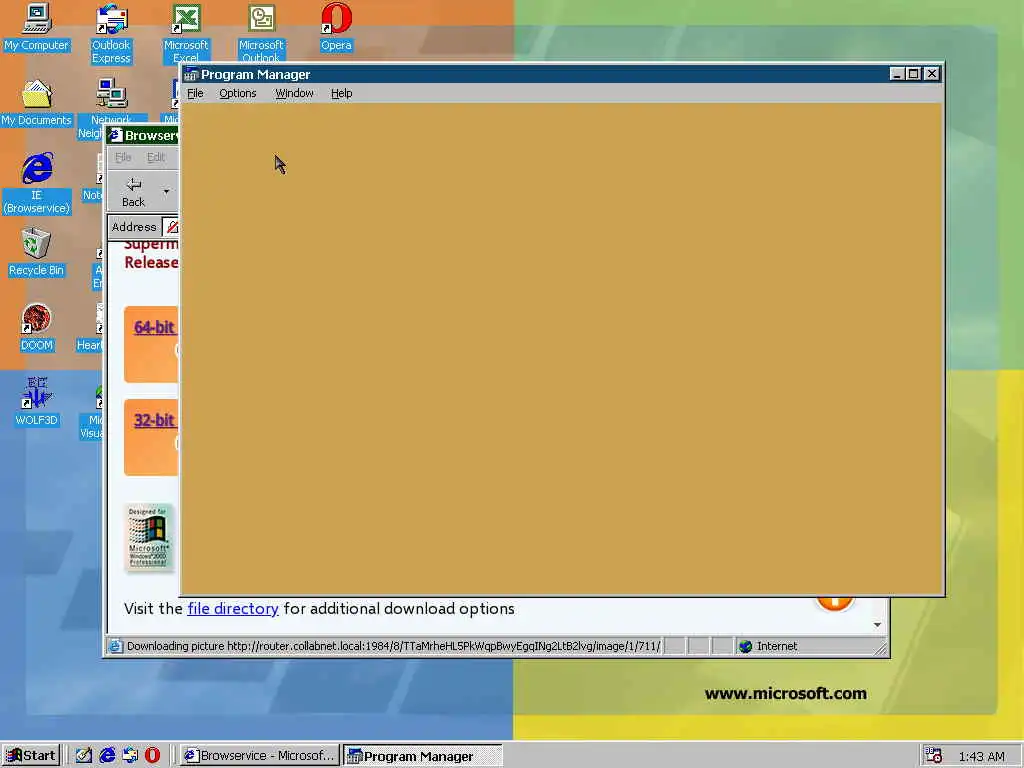Click the Browservice window title bar IE icon

(116, 135)
